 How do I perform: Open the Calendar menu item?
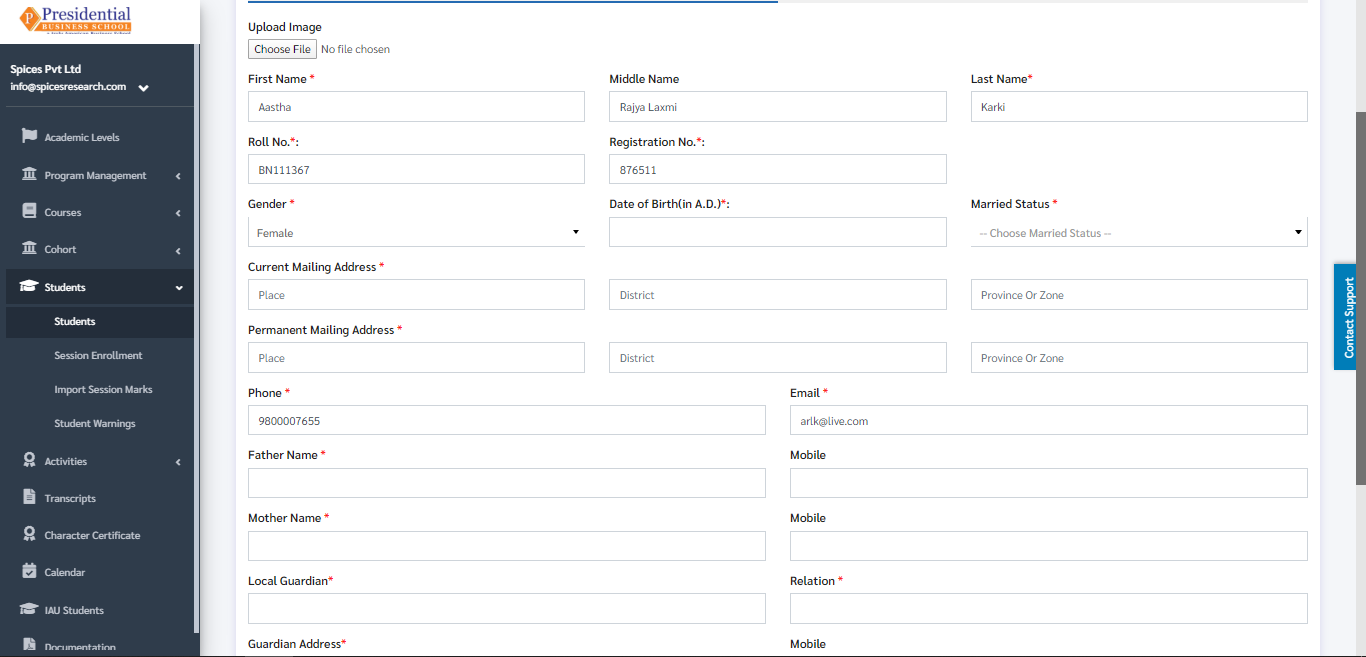tap(64, 572)
